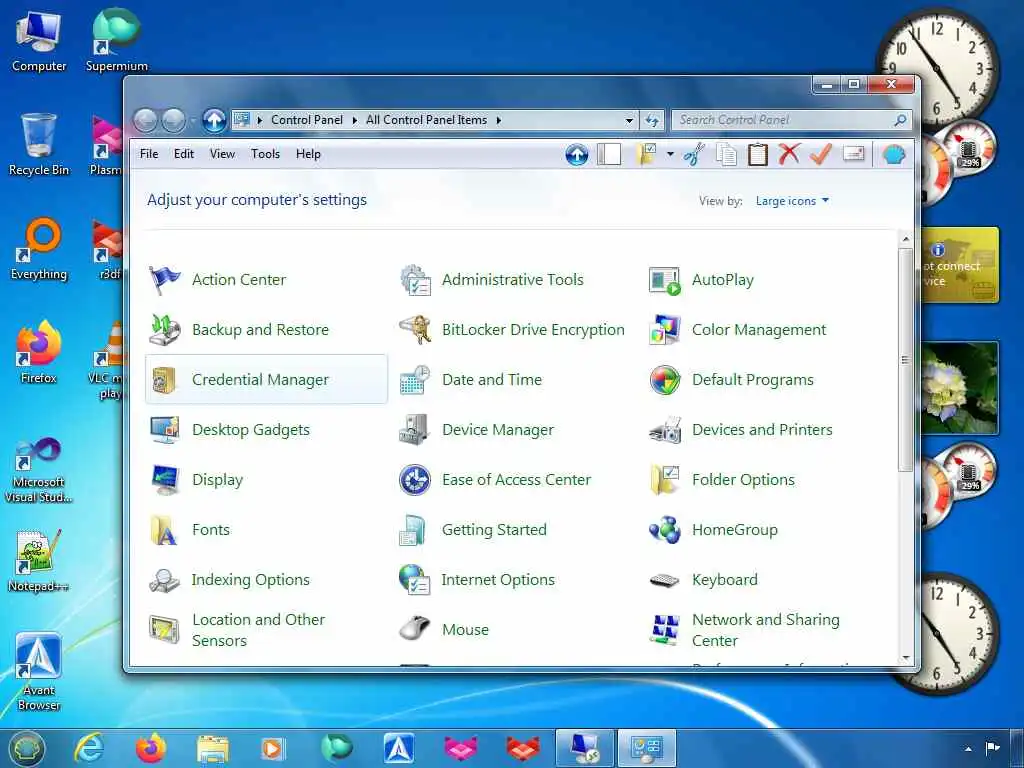The height and width of the screenshot is (768, 1024).
Task: Expand the breadcrumb arrow after Control Panel
Action: [x=355, y=120]
